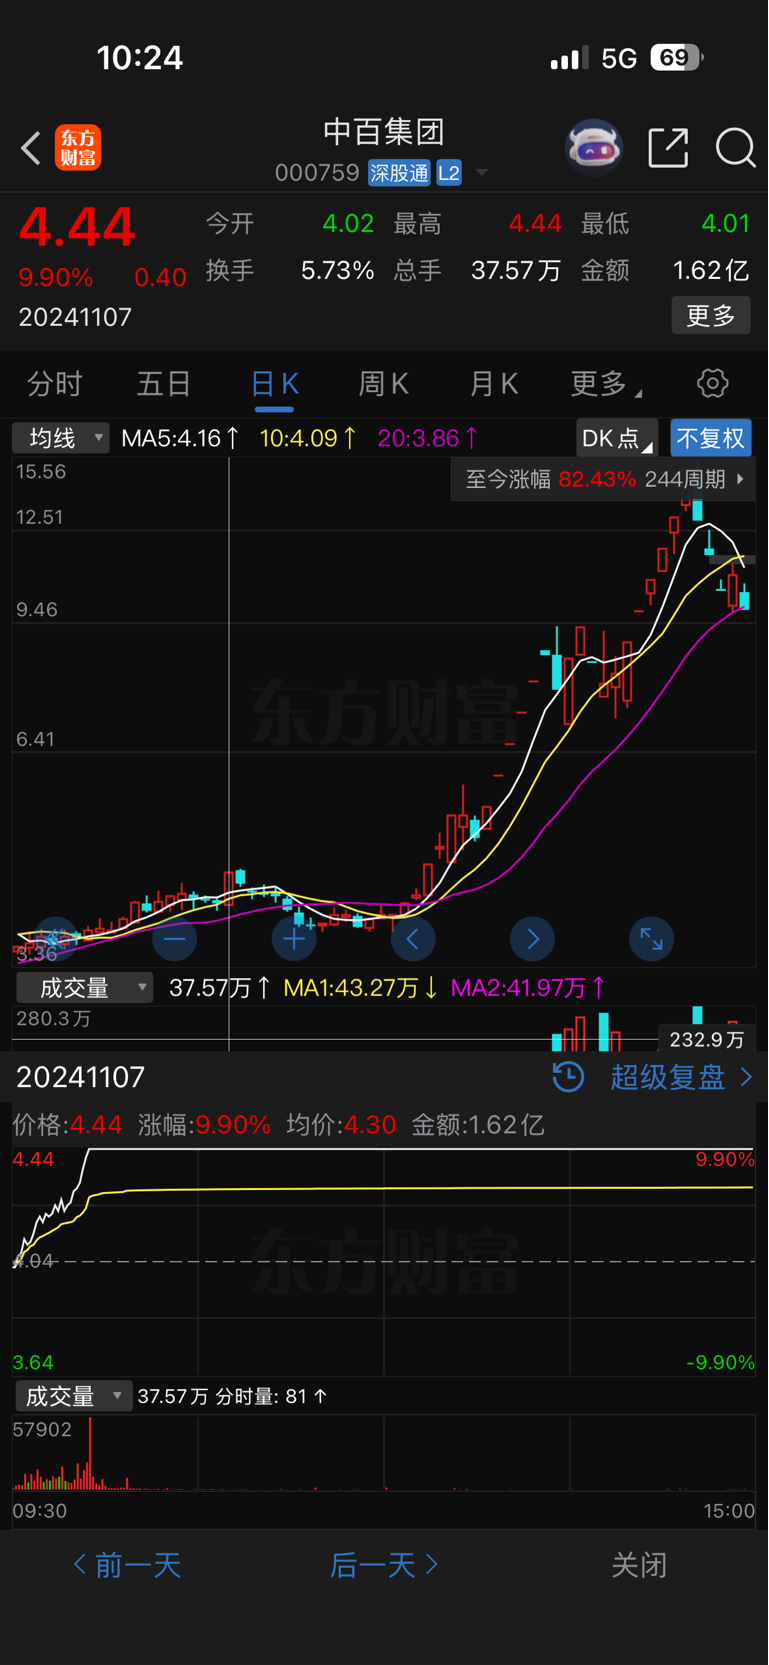The image size is (769, 1665).
Task: Tap the 232.9万 volume marker
Action: [x=707, y=1039]
